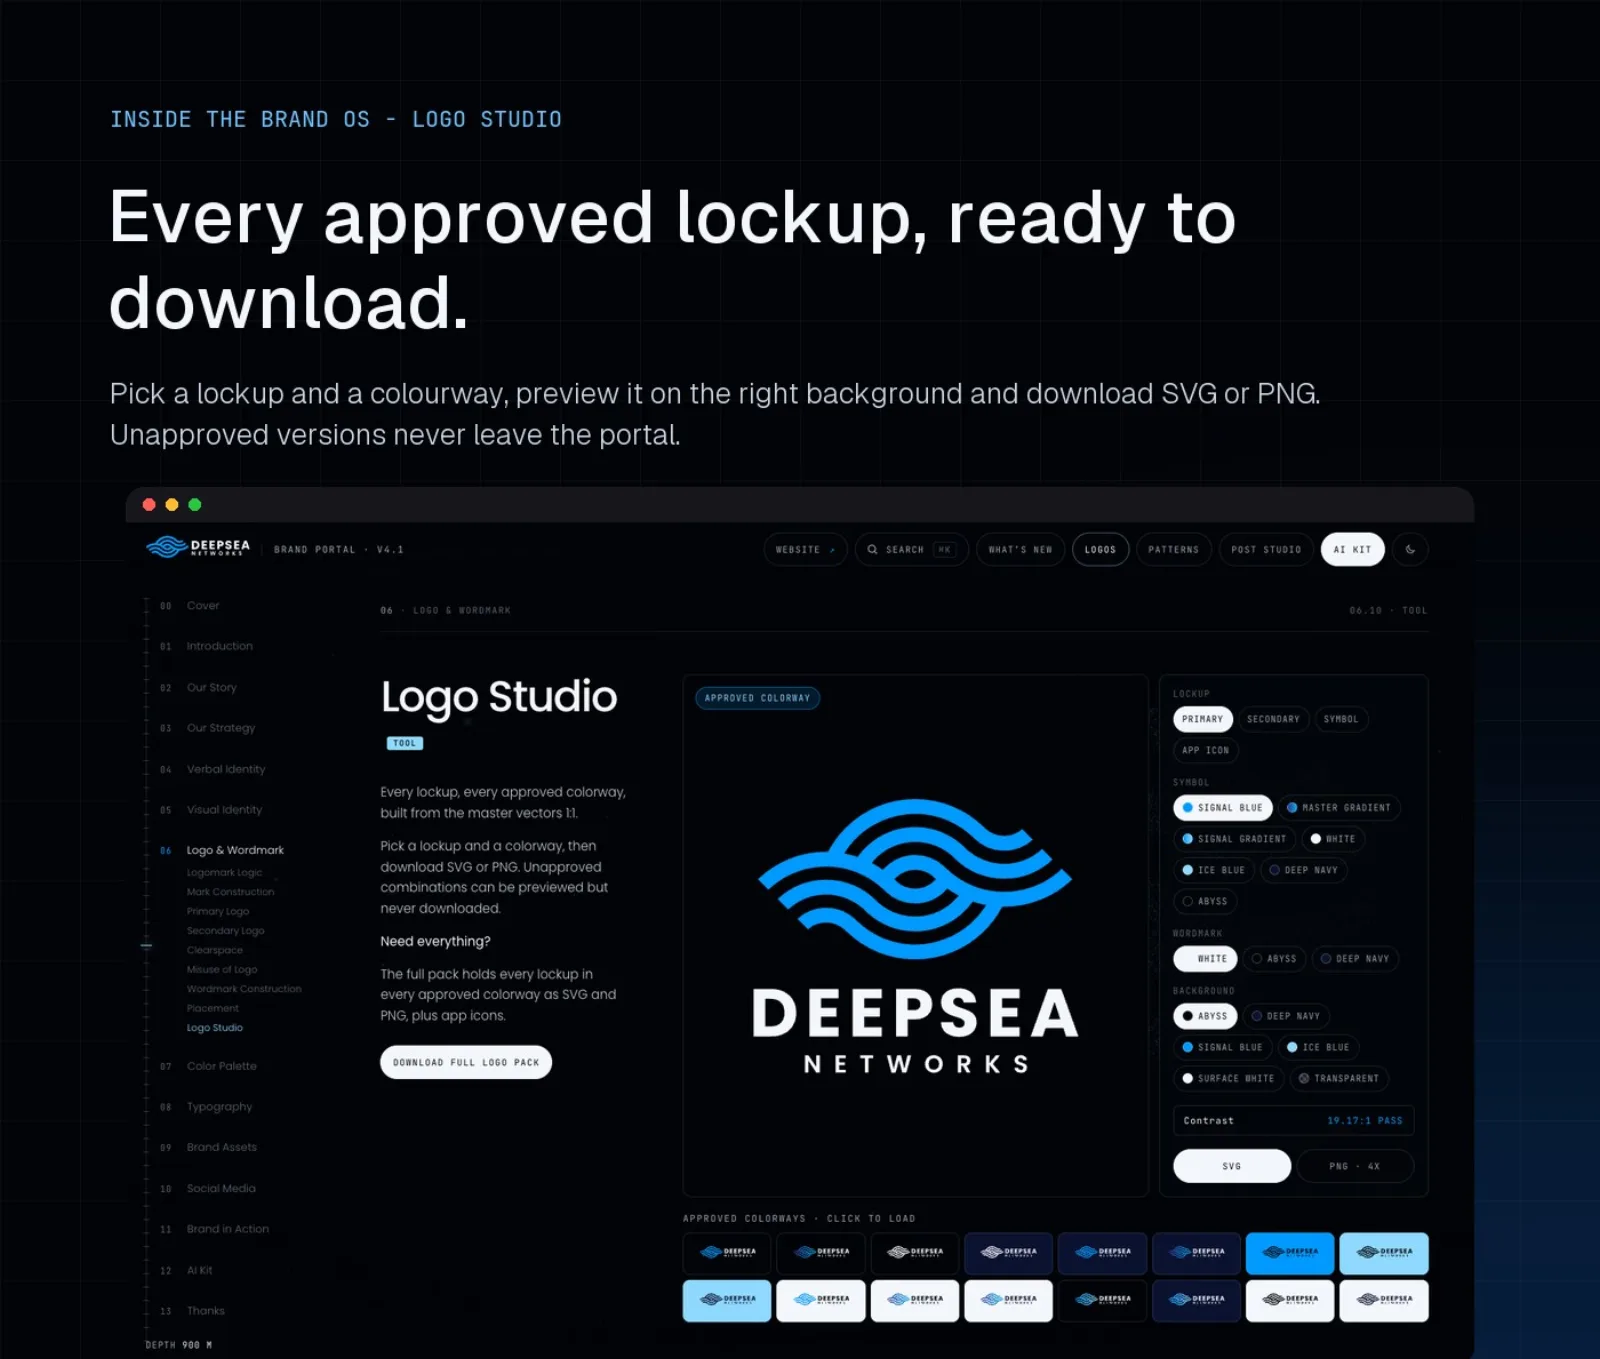Open the What's New tab
The height and width of the screenshot is (1359, 1600).
tap(1020, 549)
